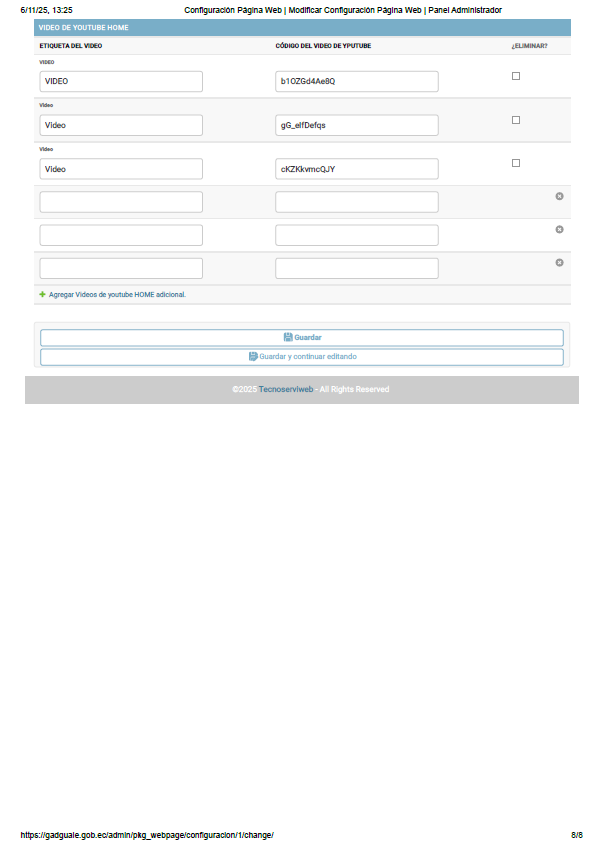Edit the label field next to the gG_elfDefqs code

(x=121, y=125)
